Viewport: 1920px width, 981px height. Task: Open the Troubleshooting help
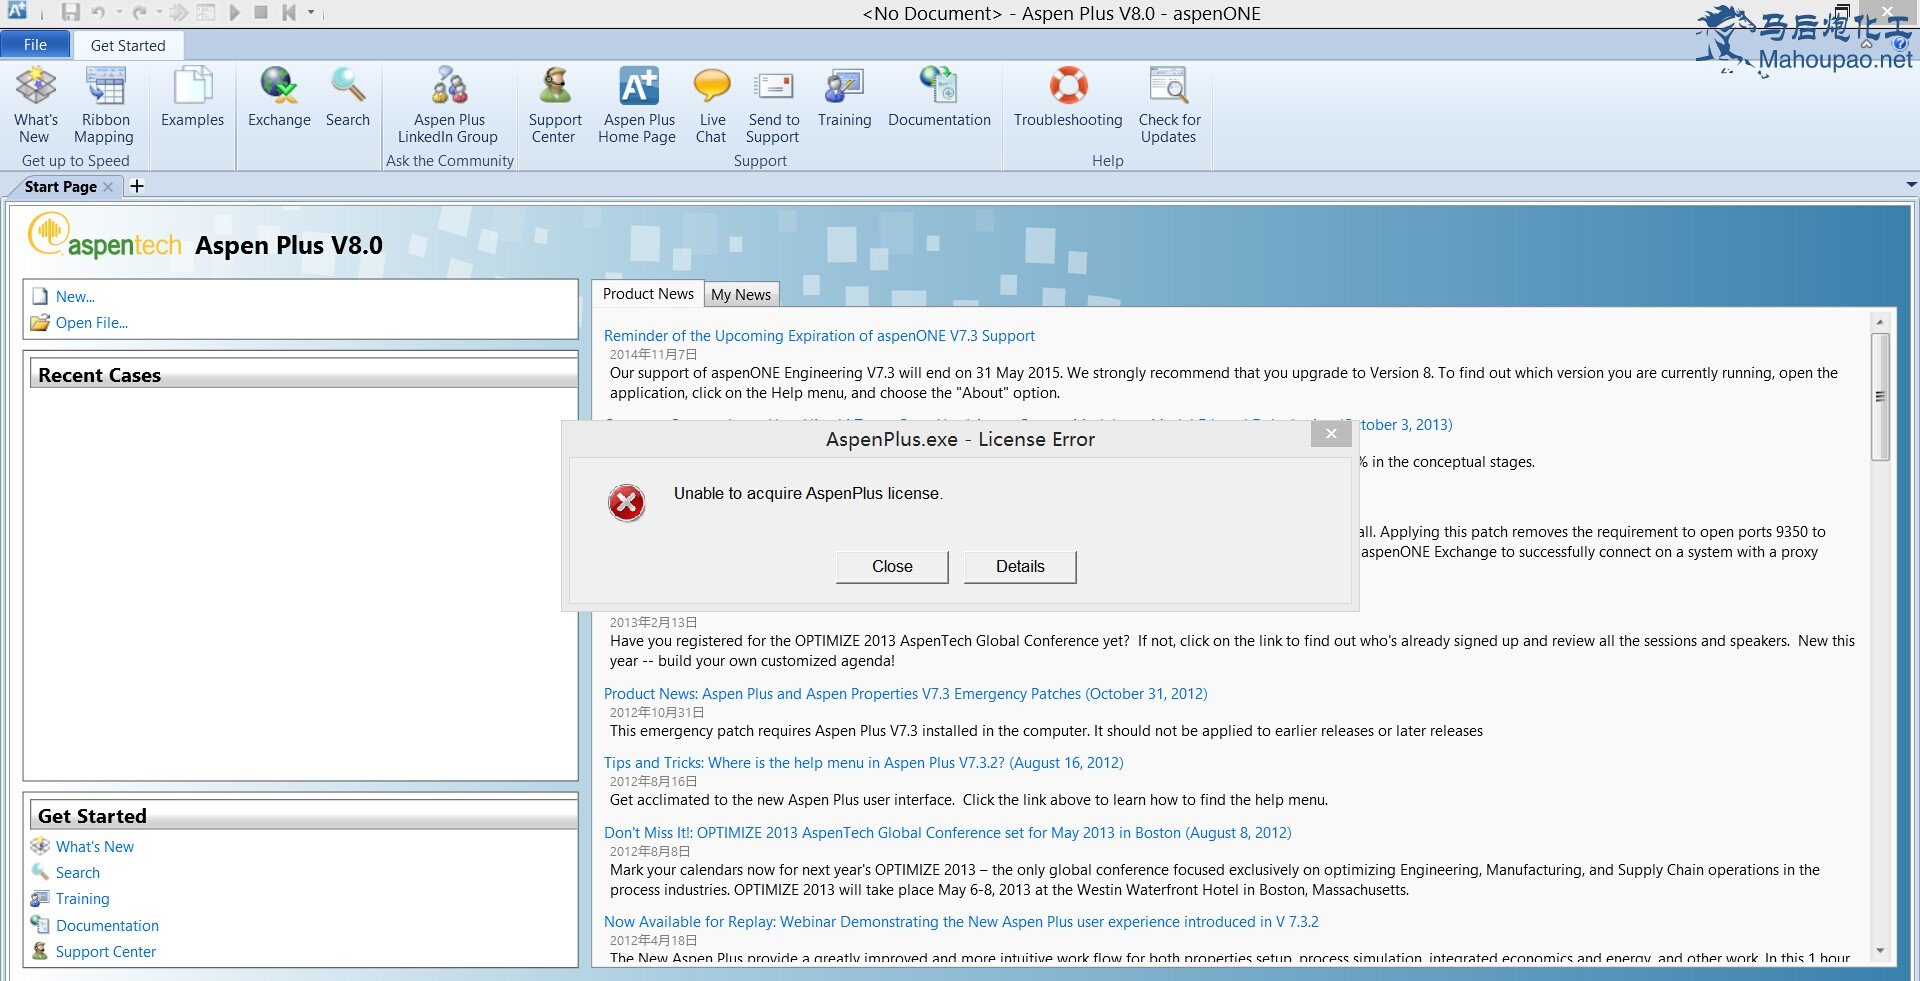[1068, 98]
